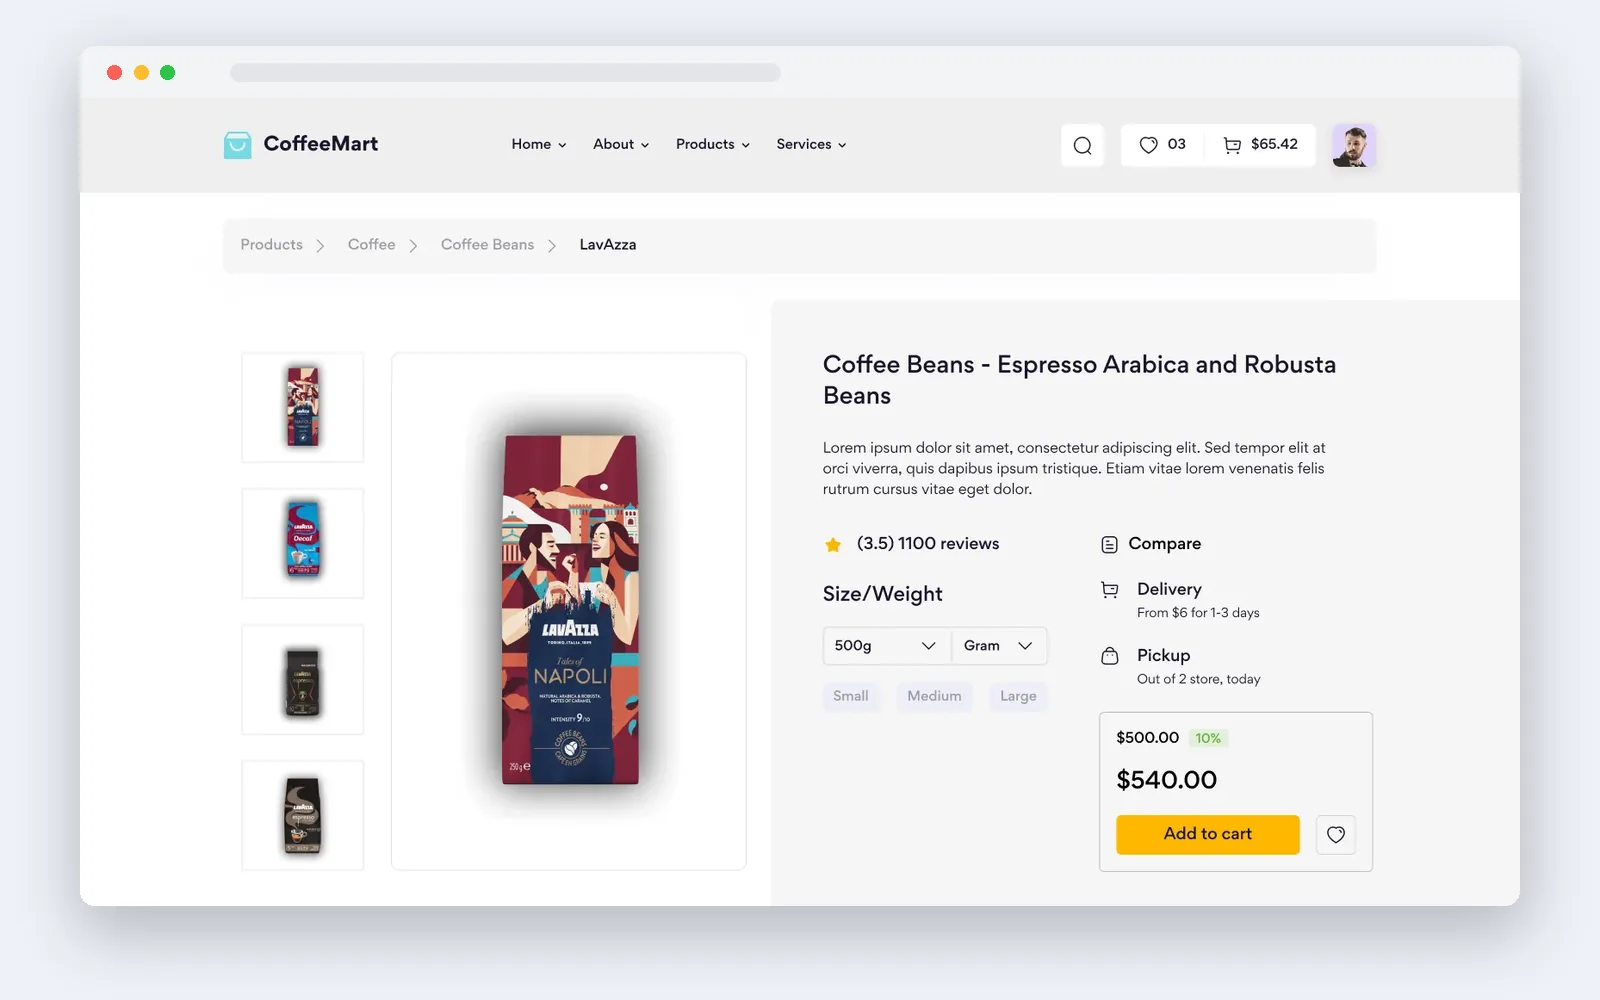The height and width of the screenshot is (1000, 1600).
Task: Click the LavAzza breadcrumb item
Action: pos(608,245)
